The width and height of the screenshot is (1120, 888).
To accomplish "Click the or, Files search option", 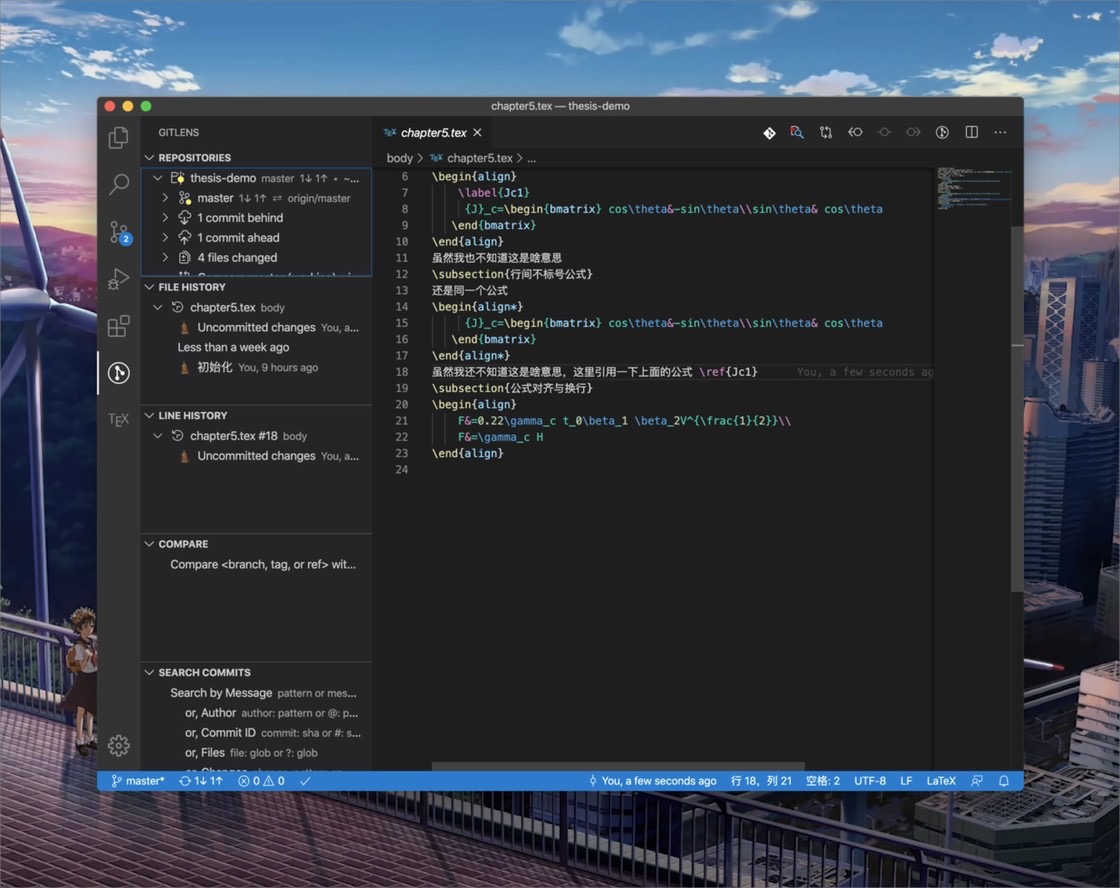I will pos(256,753).
